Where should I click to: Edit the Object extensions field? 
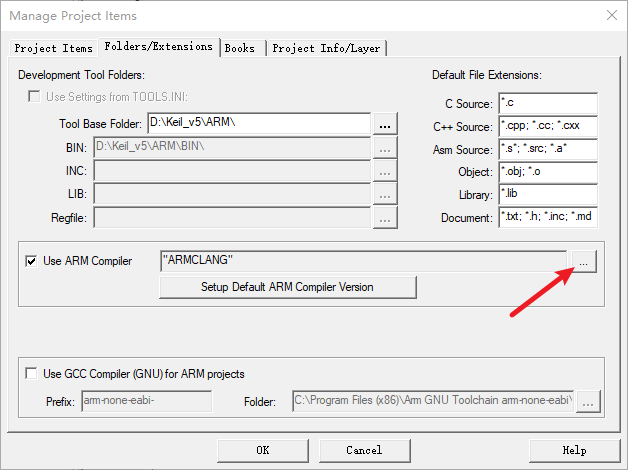548,172
